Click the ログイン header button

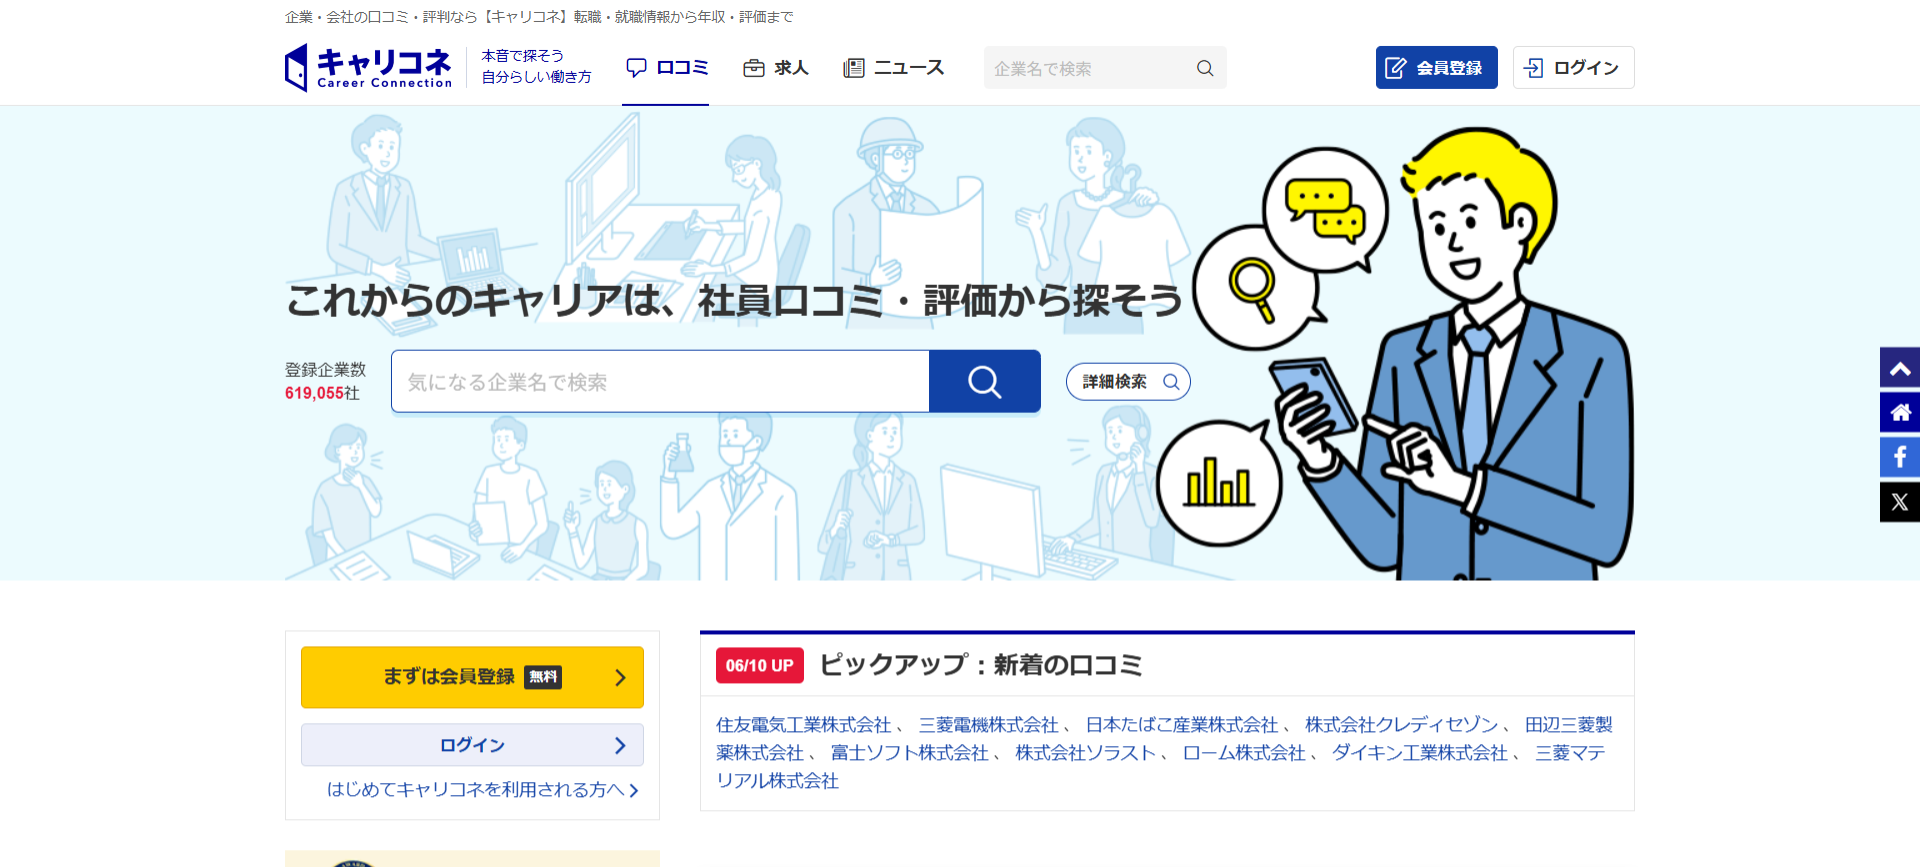click(x=1573, y=68)
